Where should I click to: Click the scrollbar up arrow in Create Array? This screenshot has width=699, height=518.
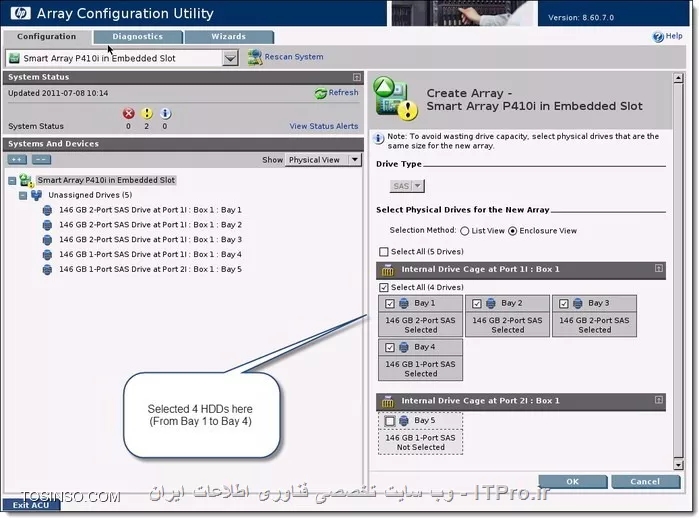pos(678,78)
